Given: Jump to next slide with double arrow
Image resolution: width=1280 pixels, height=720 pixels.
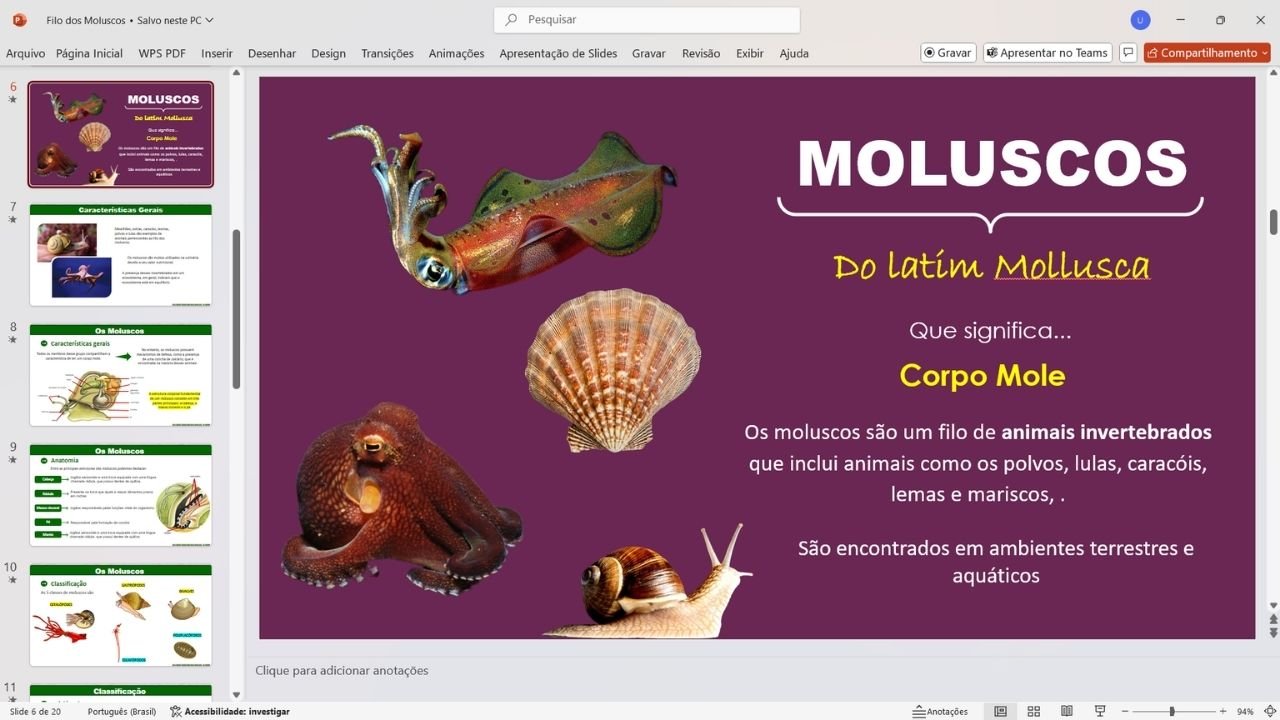Looking at the screenshot, I should (x=1273, y=633).
